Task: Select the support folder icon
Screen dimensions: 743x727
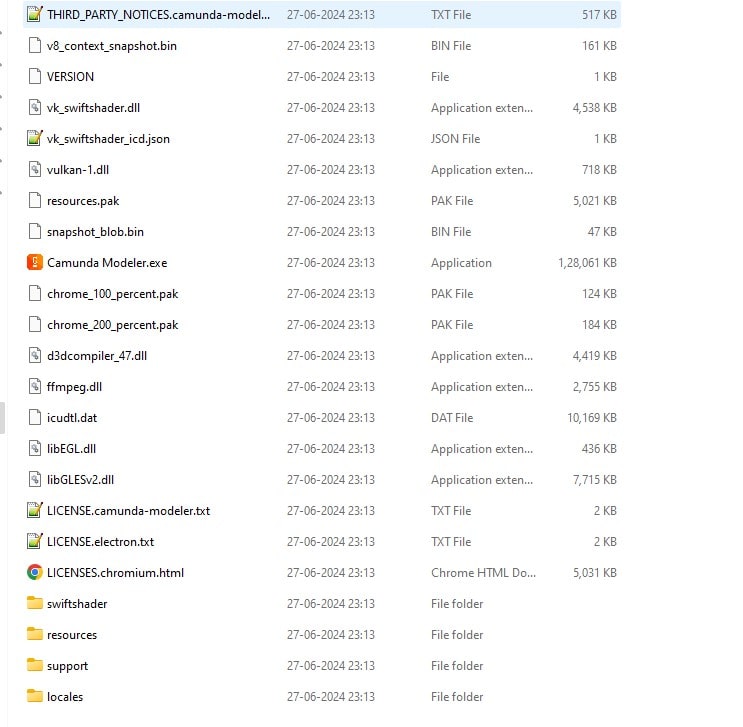Action: [35, 666]
